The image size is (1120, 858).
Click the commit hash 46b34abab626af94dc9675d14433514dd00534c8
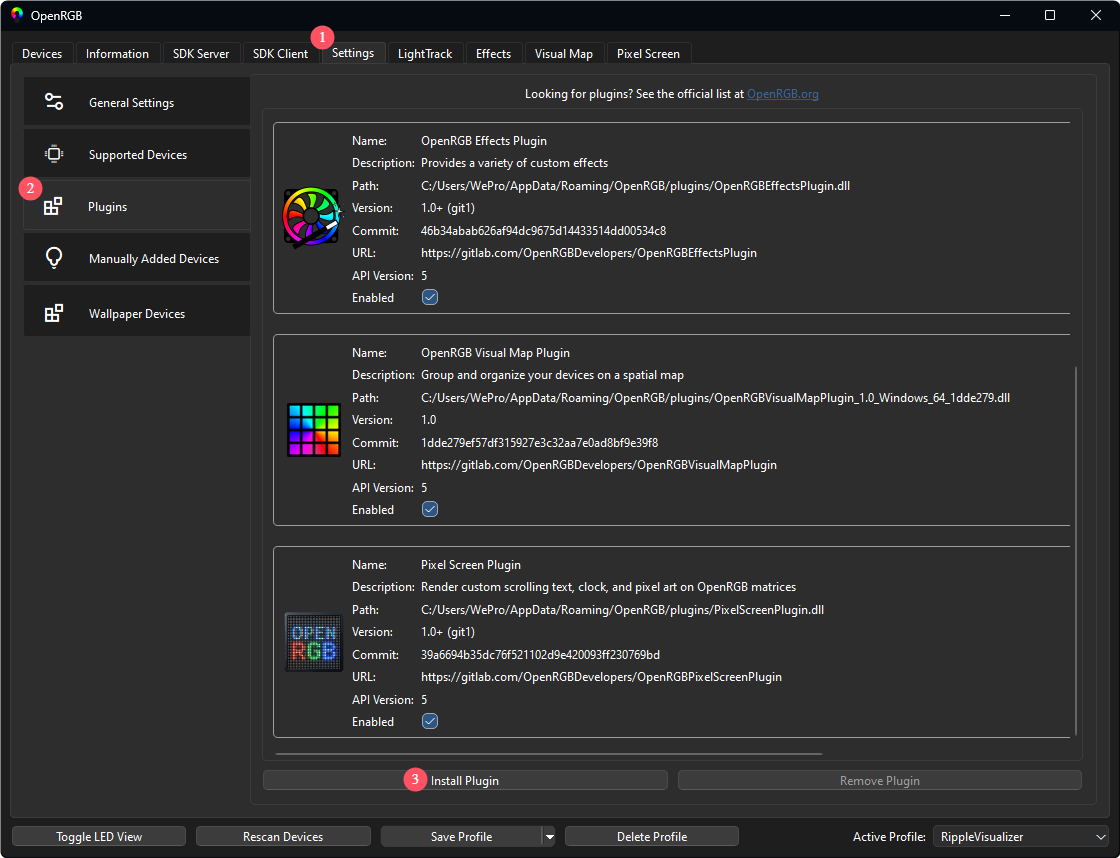pos(544,231)
